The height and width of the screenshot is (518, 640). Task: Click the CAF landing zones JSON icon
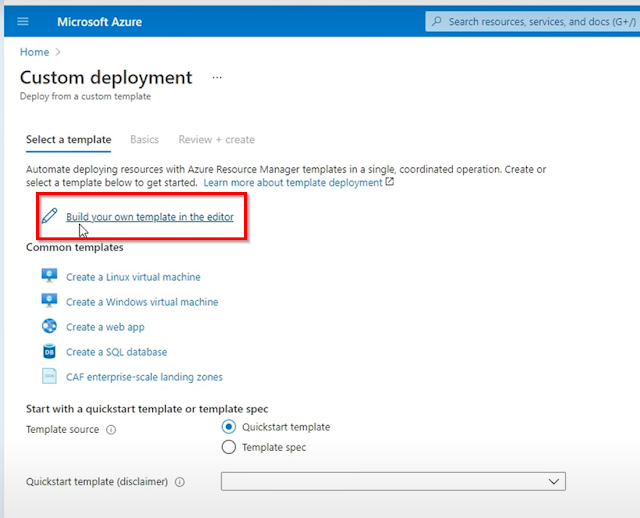pos(49,376)
